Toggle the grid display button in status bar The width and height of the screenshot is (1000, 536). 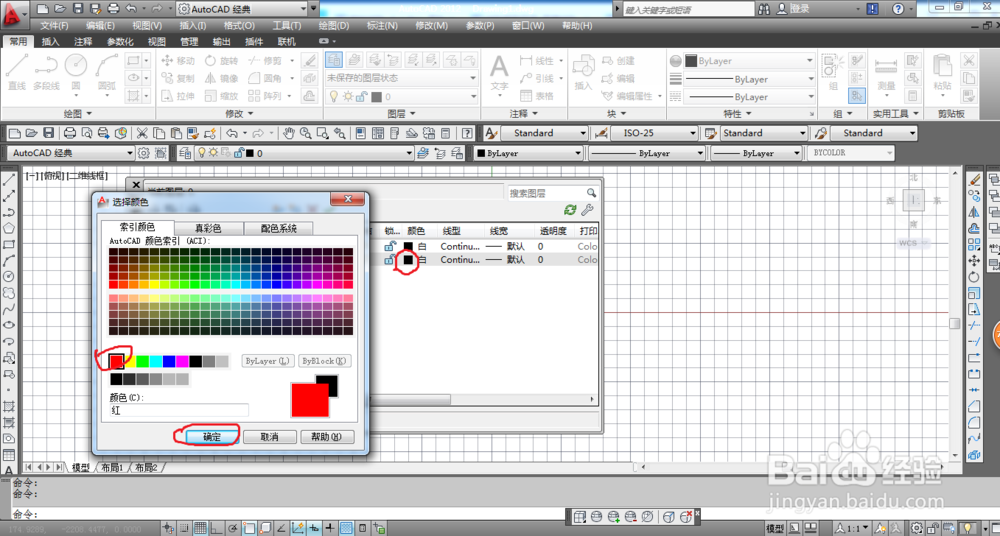click(200, 528)
